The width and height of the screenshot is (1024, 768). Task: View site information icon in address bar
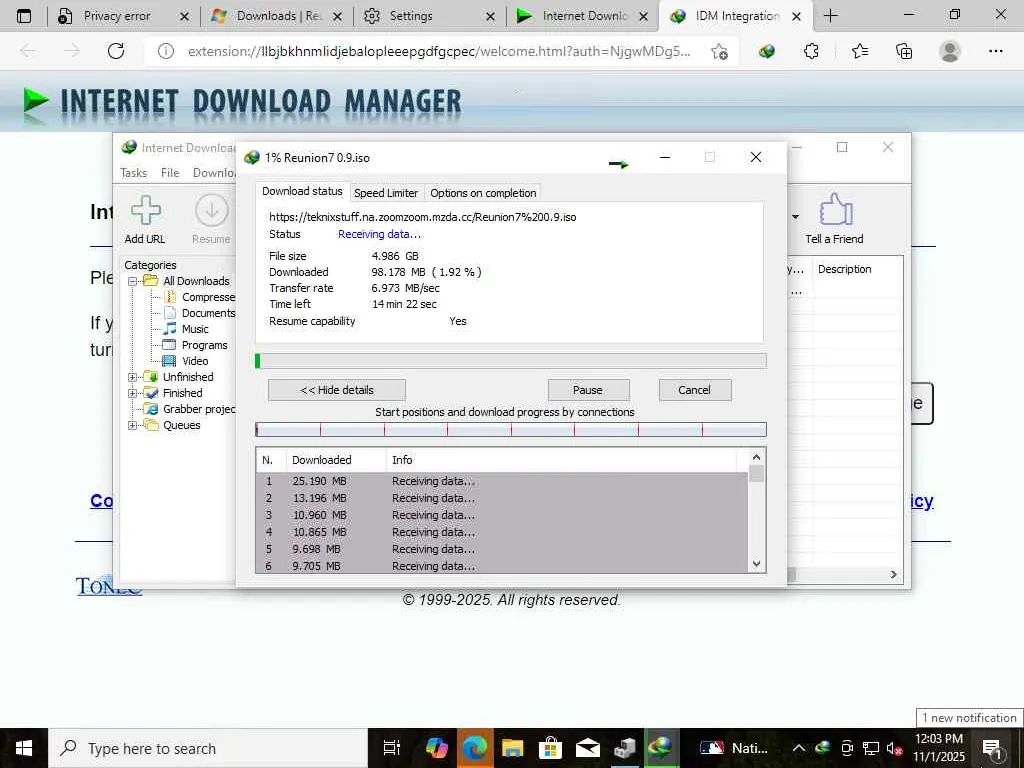(x=166, y=51)
